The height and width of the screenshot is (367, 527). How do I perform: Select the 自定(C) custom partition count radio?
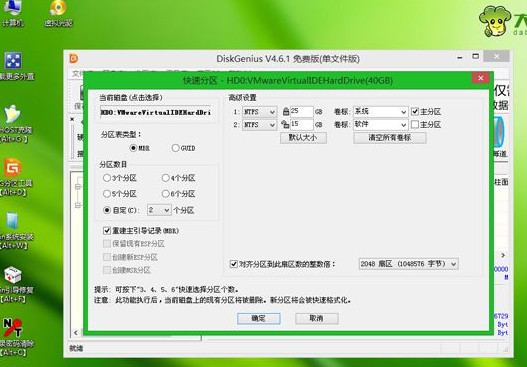pyautogui.click(x=107, y=210)
